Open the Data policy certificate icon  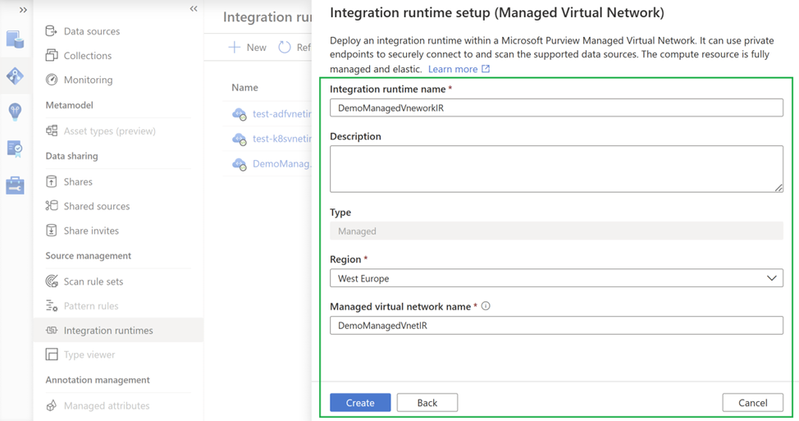point(15,148)
